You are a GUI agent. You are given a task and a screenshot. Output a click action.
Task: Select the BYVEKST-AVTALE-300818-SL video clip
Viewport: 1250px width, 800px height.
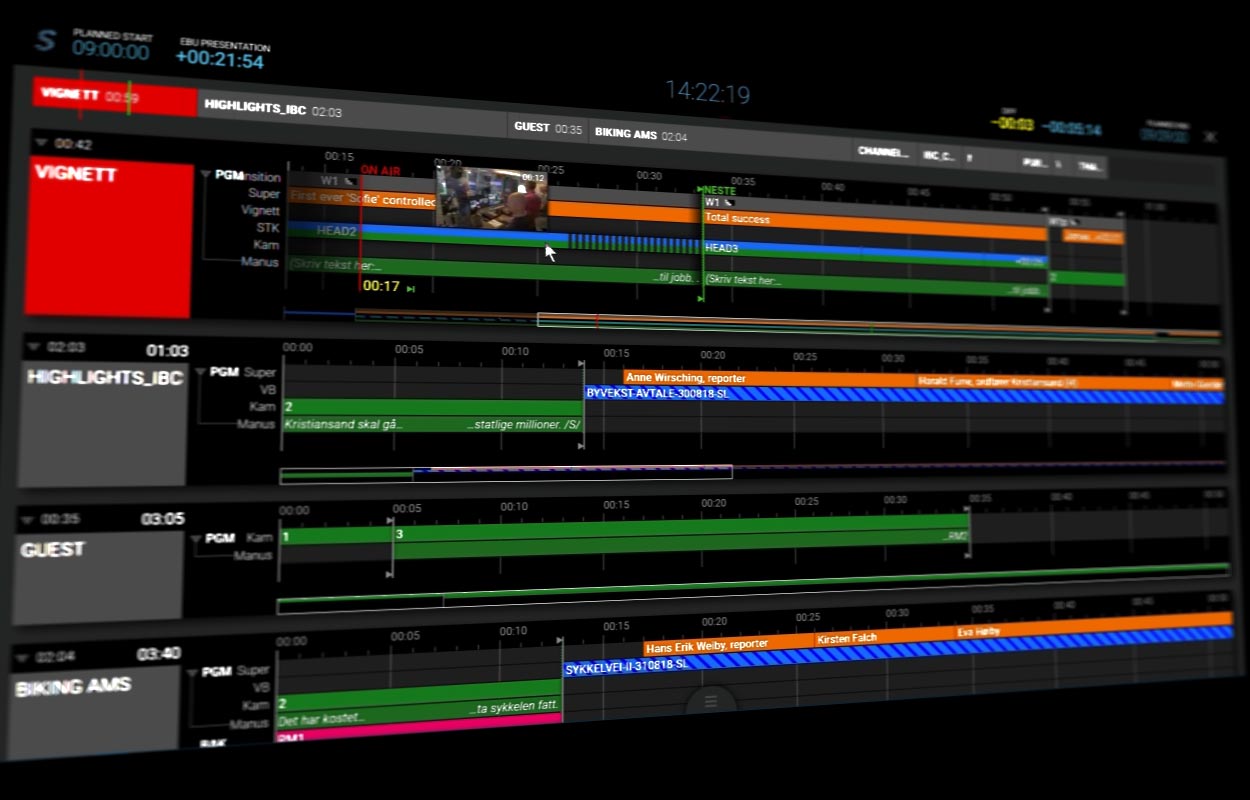(x=904, y=395)
